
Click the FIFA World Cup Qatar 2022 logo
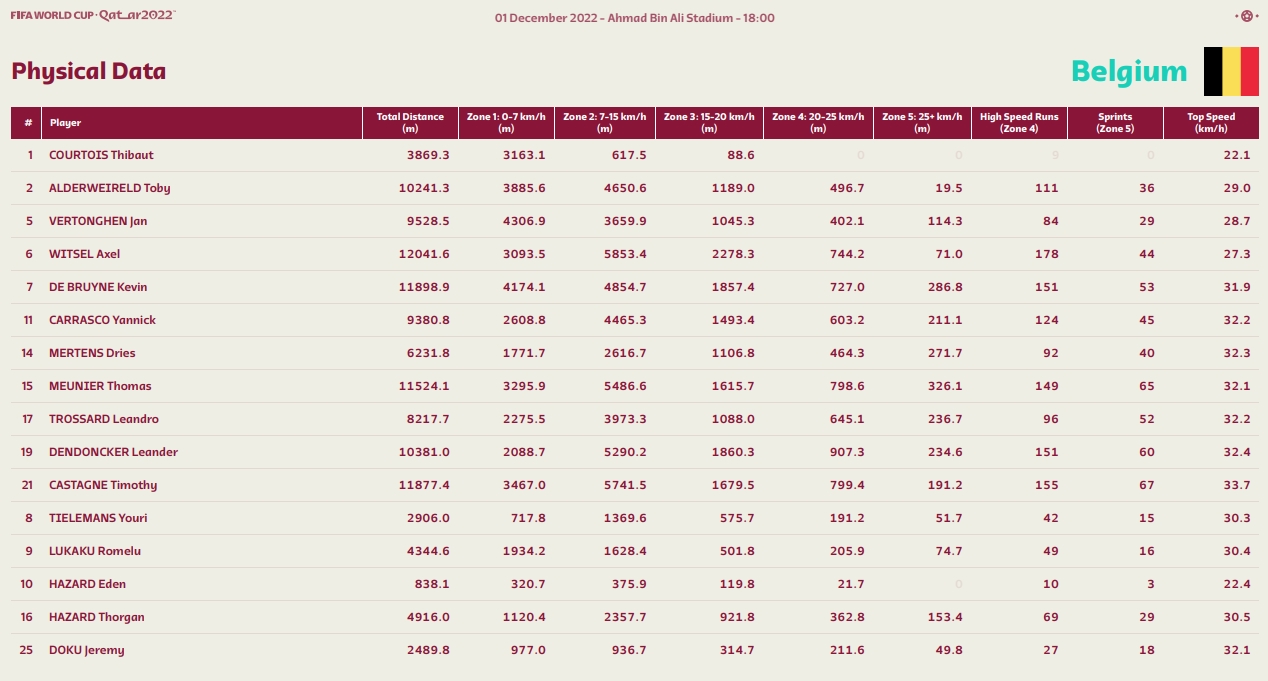tap(93, 17)
